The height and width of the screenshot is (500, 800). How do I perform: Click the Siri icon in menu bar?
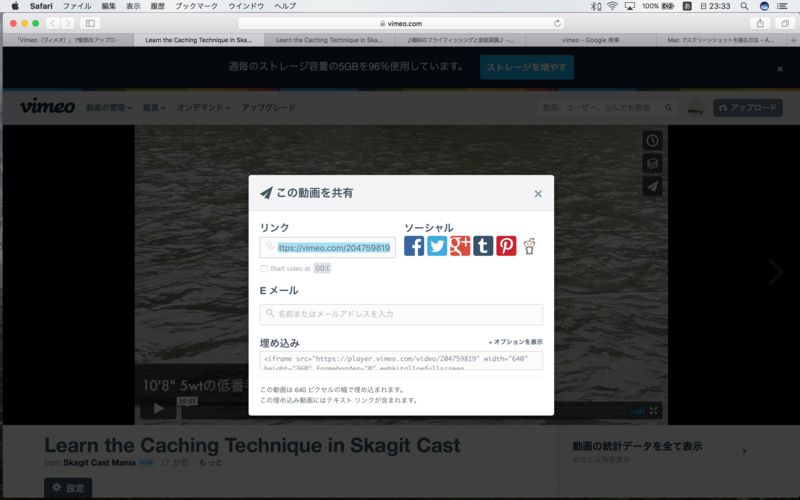pos(764,6)
